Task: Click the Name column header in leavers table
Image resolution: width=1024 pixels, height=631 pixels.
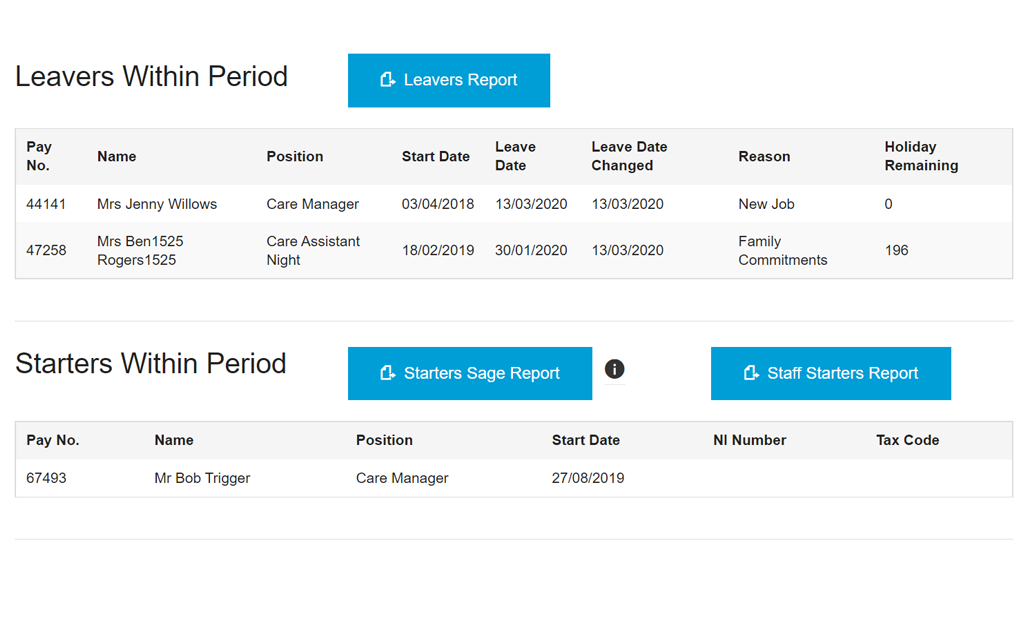Action: pyautogui.click(x=116, y=156)
